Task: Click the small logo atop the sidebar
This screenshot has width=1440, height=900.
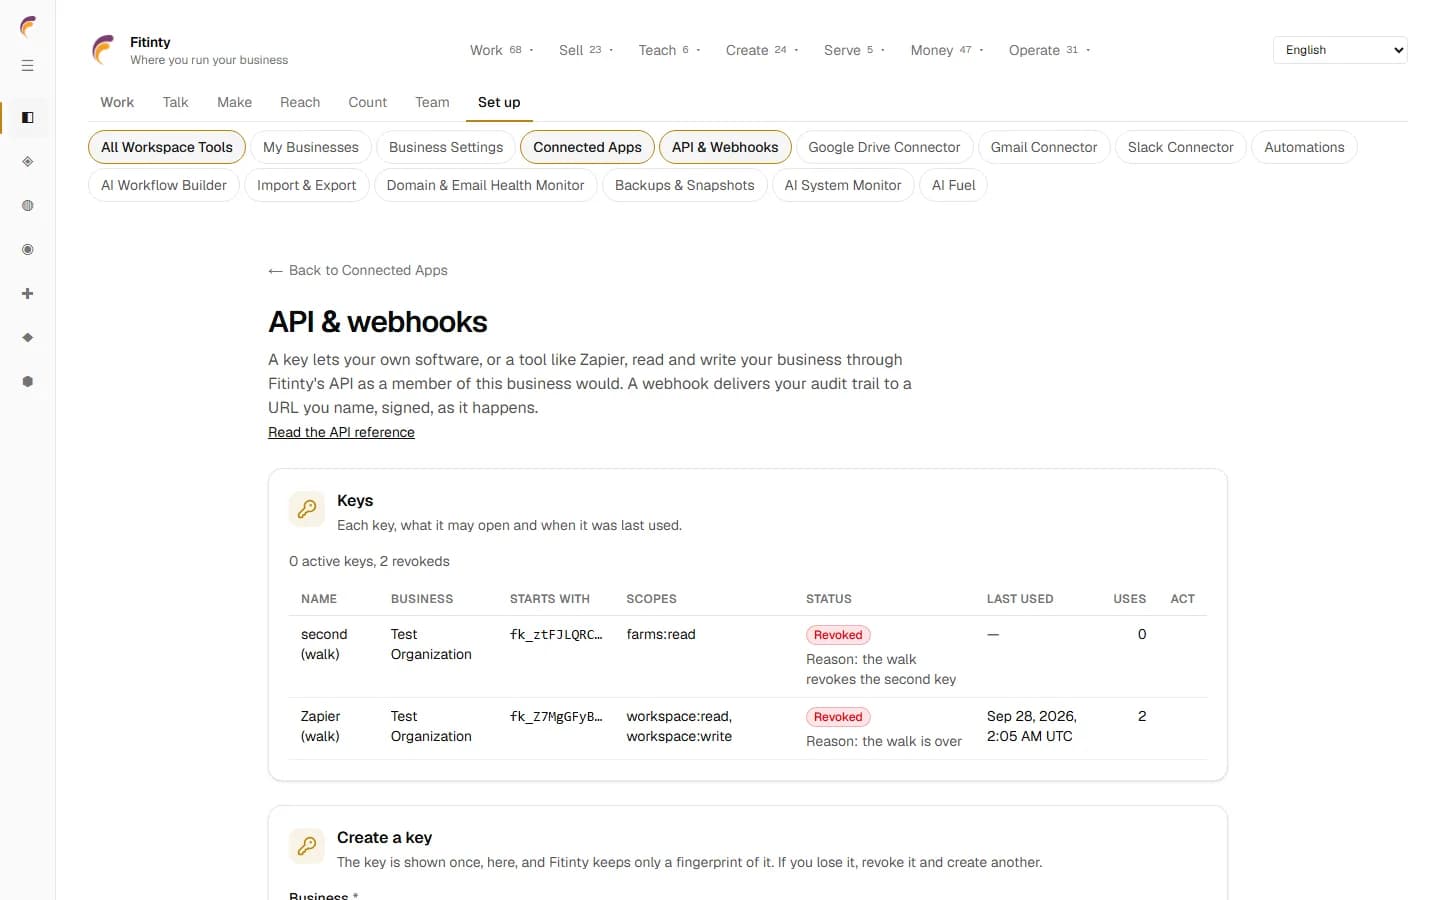Action: pos(28,26)
